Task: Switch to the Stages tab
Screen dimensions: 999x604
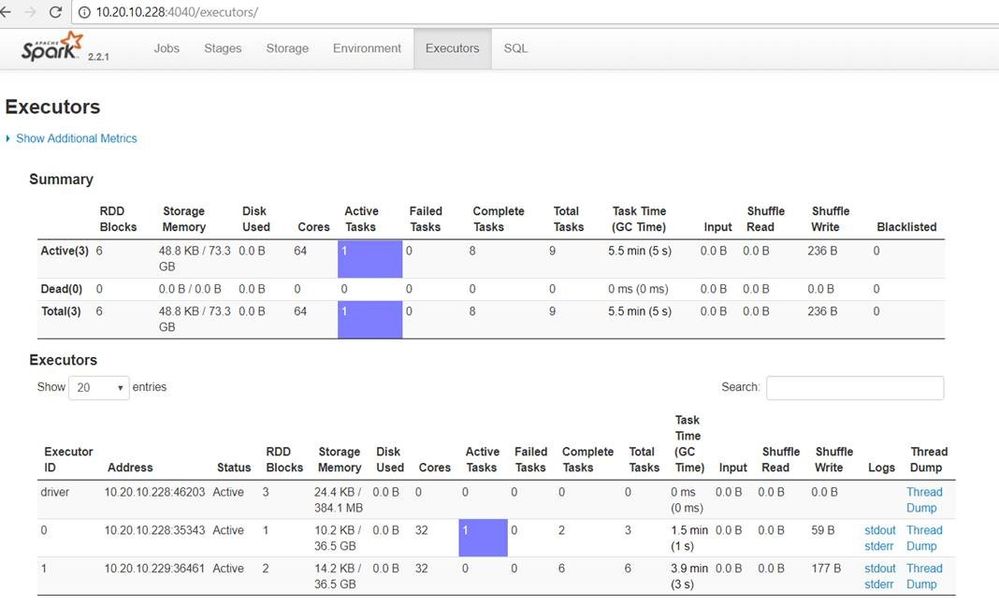Action: tap(222, 49)
